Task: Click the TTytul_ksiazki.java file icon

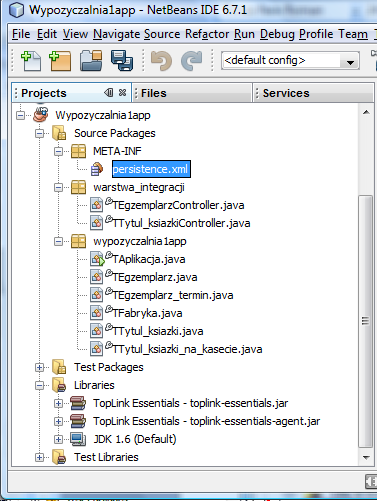Action: click(96, 331)
